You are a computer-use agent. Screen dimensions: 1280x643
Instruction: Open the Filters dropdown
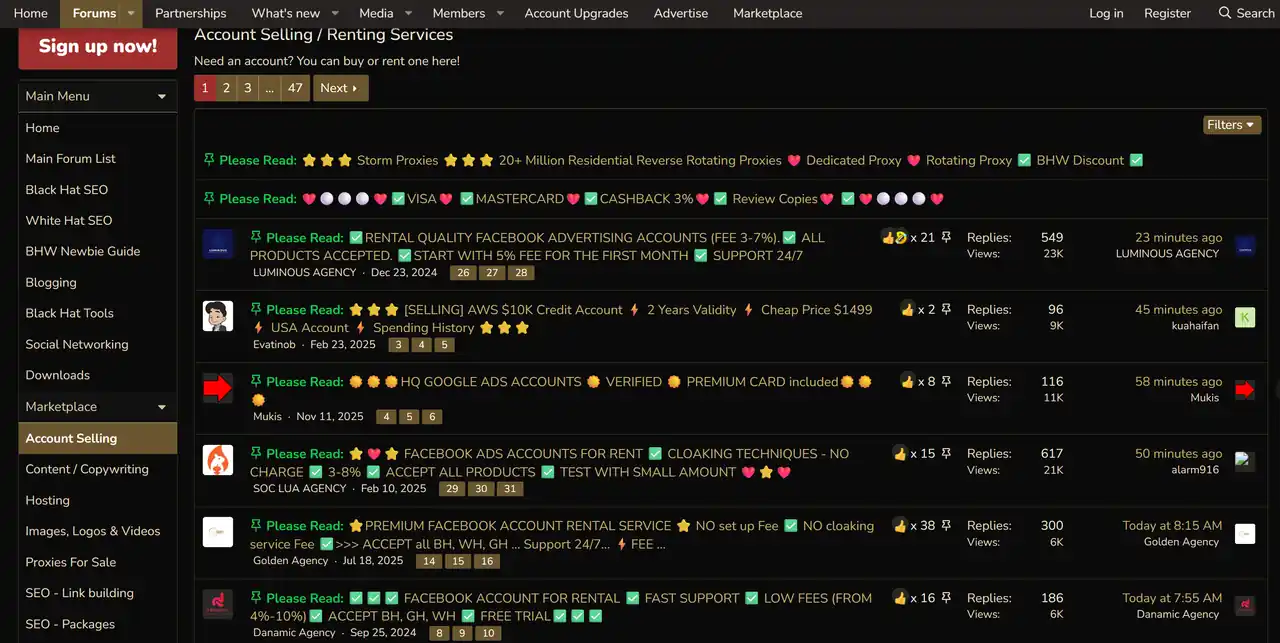click(x=1231, y=124)
